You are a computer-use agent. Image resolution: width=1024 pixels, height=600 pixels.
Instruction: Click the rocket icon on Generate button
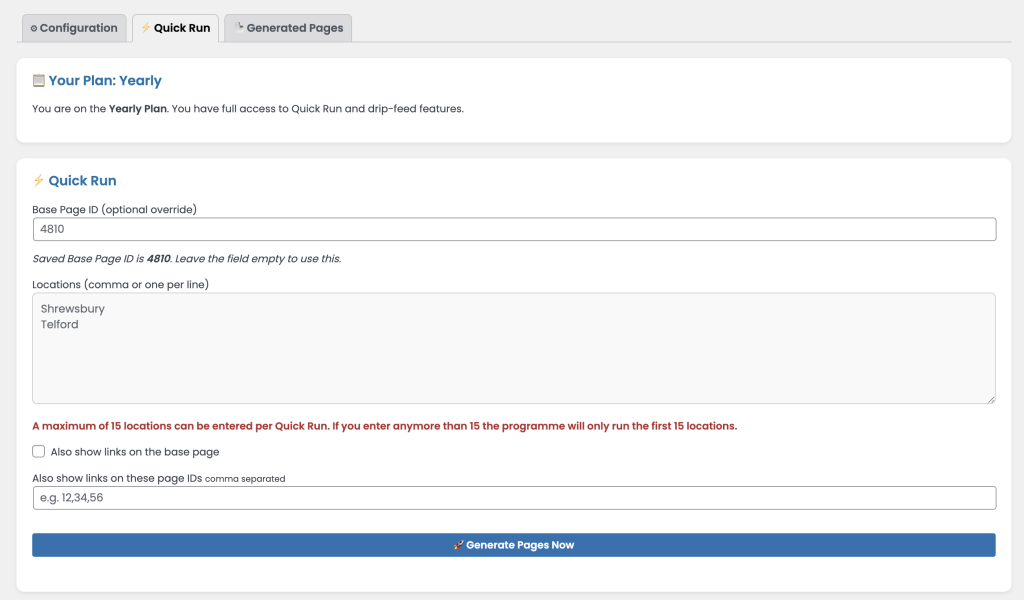(x=458, y=545)
